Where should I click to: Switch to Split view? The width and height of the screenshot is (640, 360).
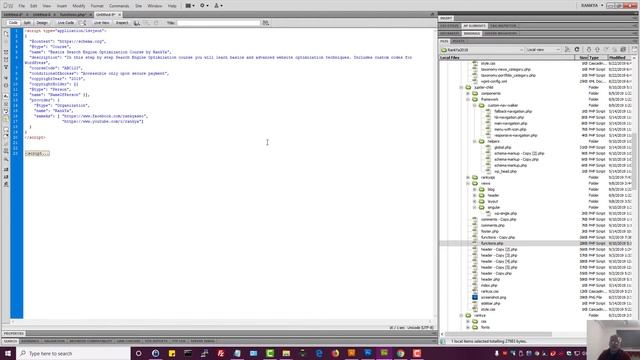[27, 23]
